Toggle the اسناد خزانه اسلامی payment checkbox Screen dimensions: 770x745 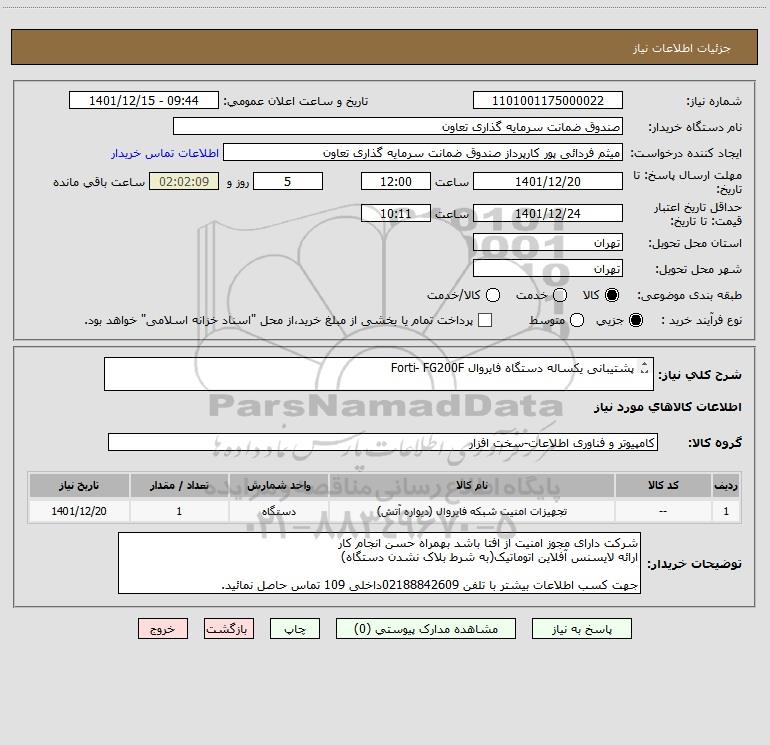pos(485,320)
